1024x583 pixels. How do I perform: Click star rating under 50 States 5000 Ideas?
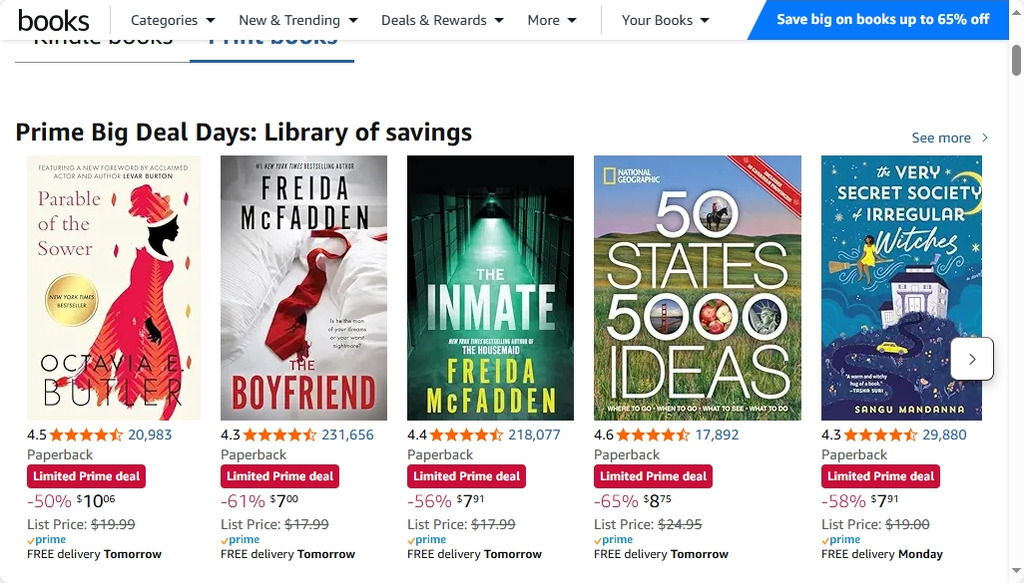(x=653, y=435)
